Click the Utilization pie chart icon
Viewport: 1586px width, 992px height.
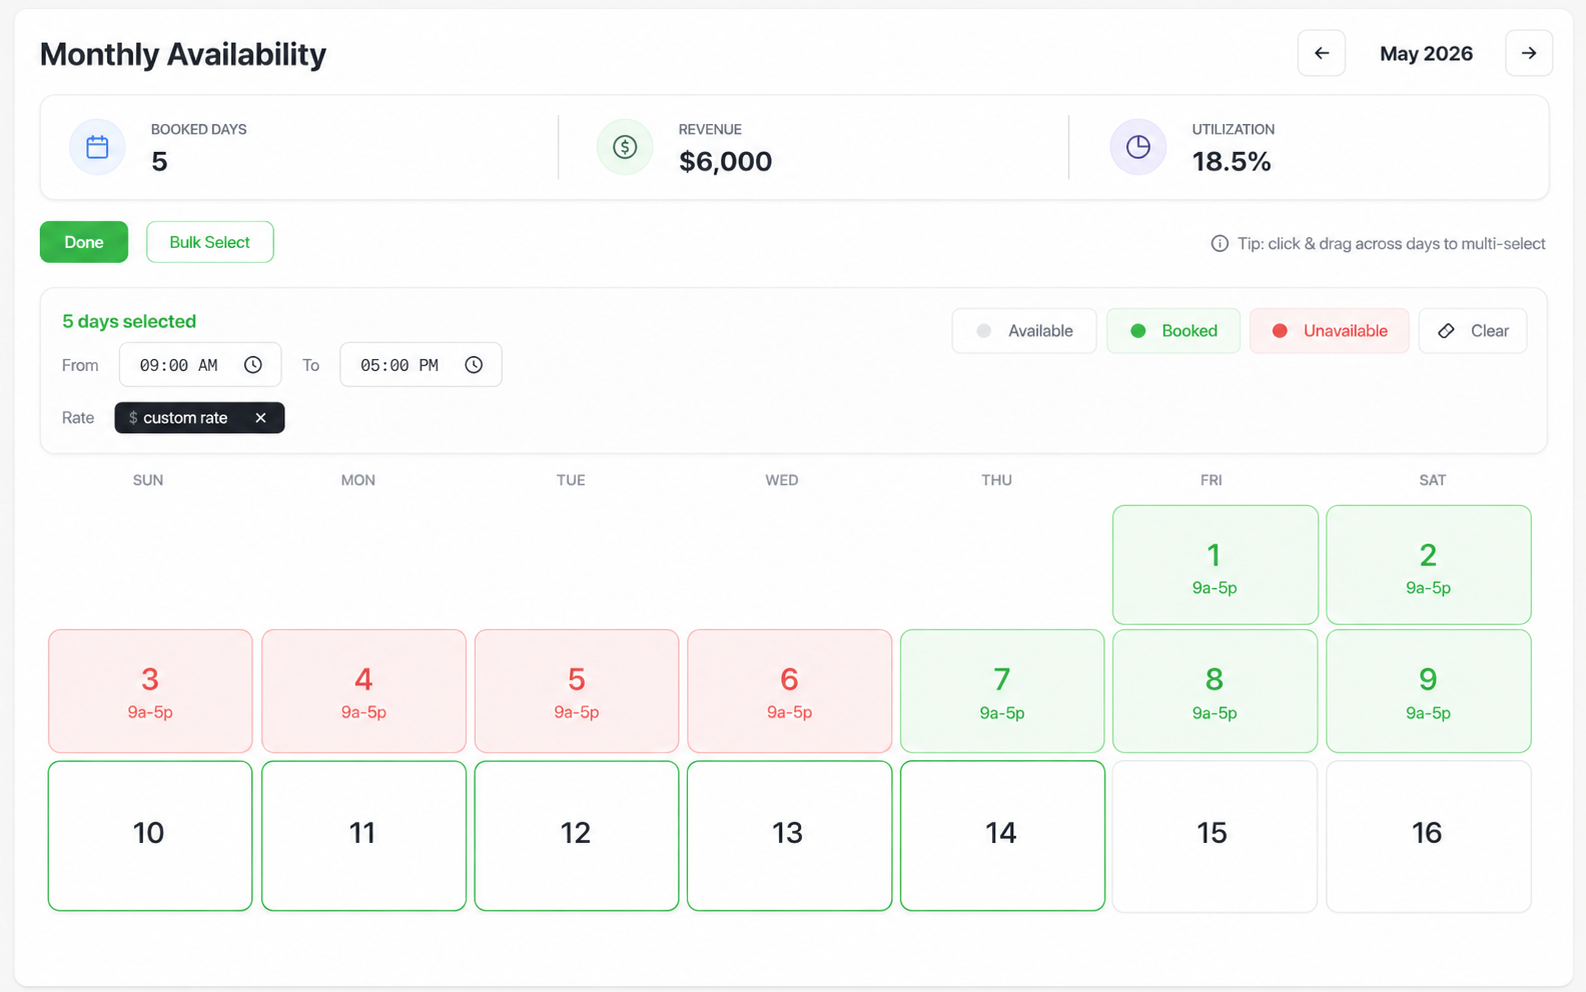[x=1138, y=147]
